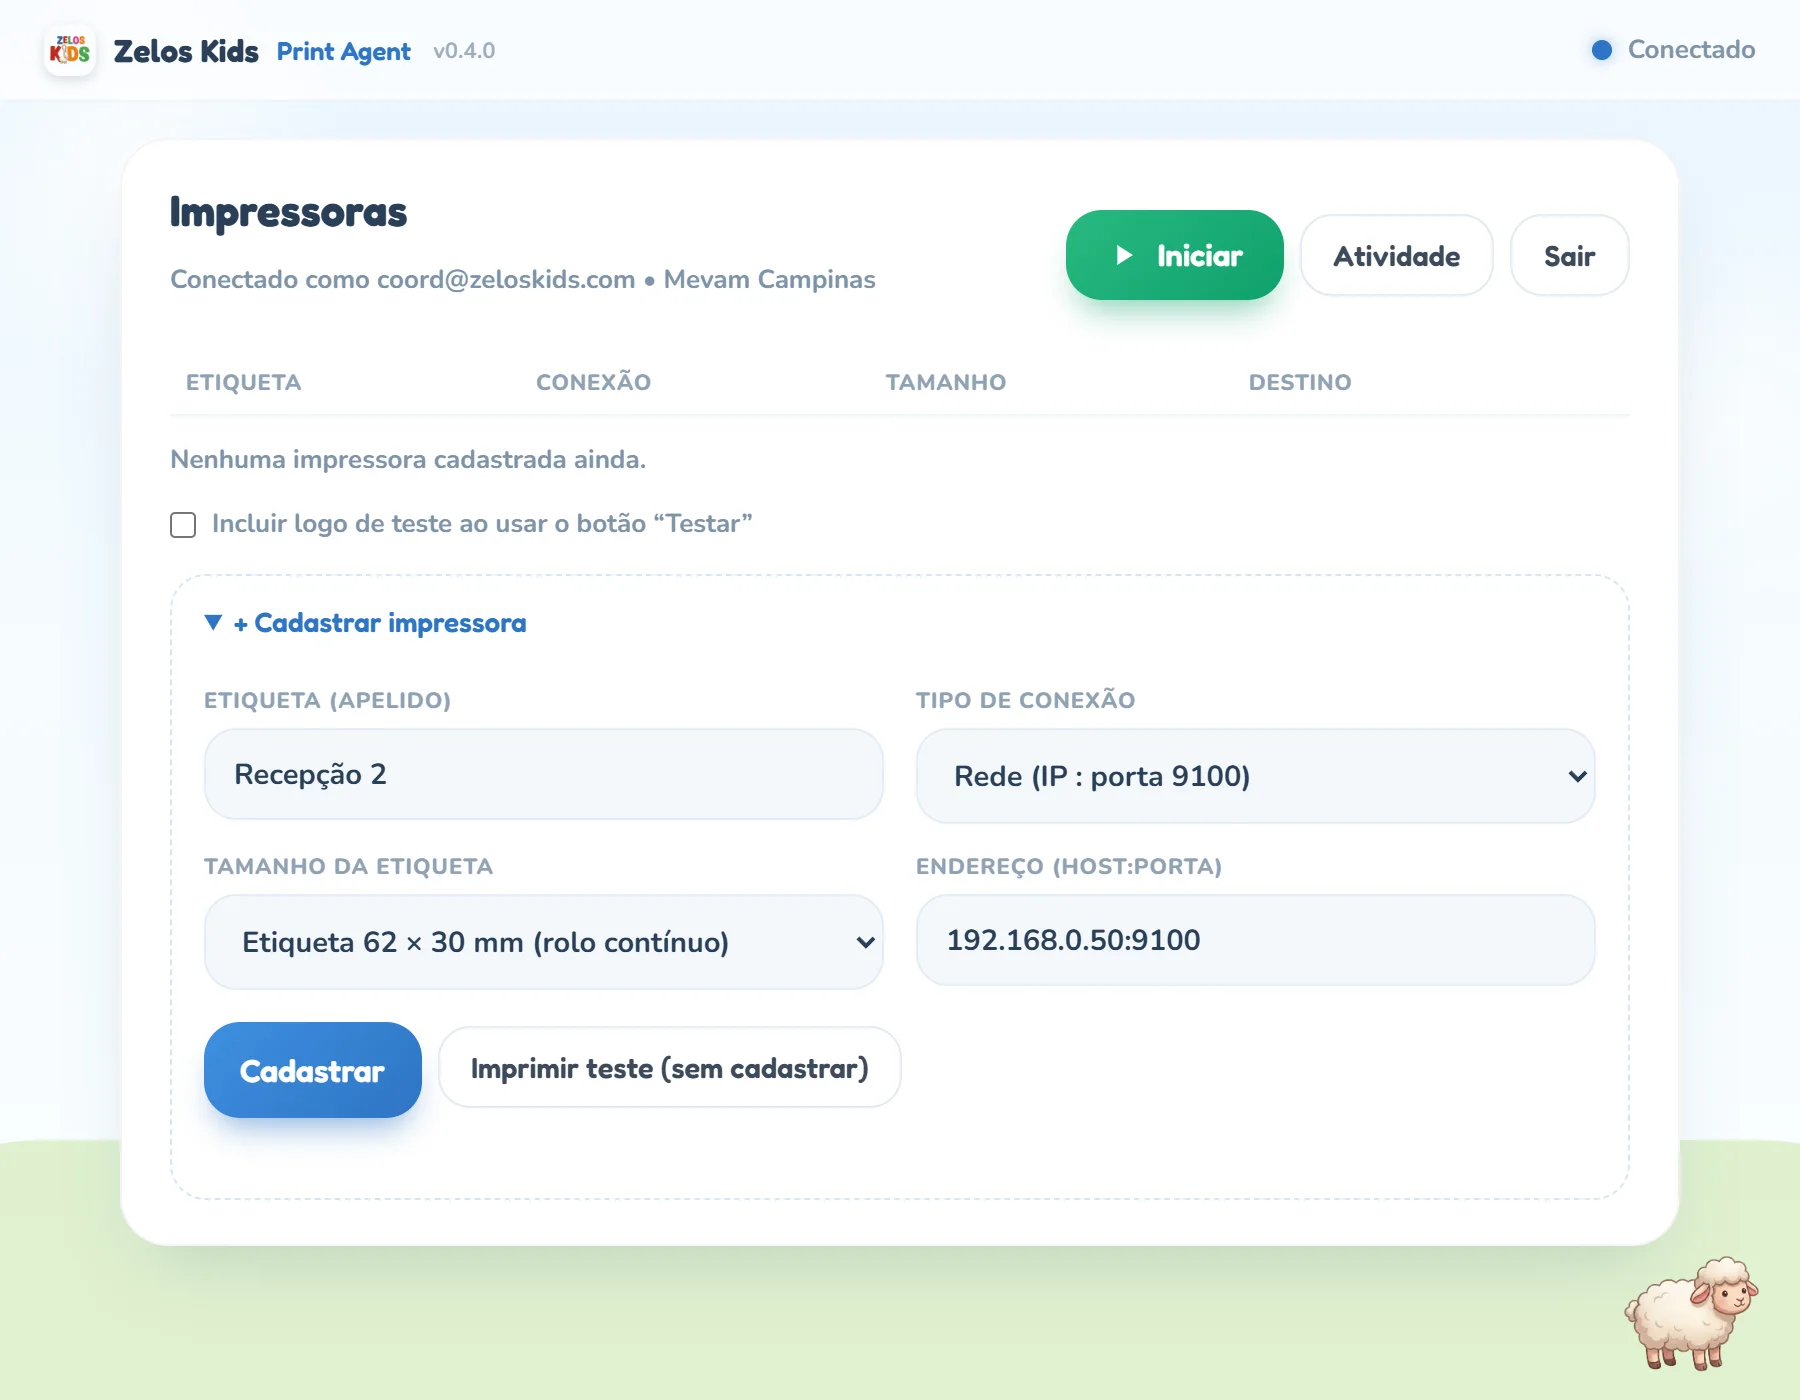Click the Print Agent title text
The height and width of the screenshot is (1400, 1800).
[x=343, y=52]
